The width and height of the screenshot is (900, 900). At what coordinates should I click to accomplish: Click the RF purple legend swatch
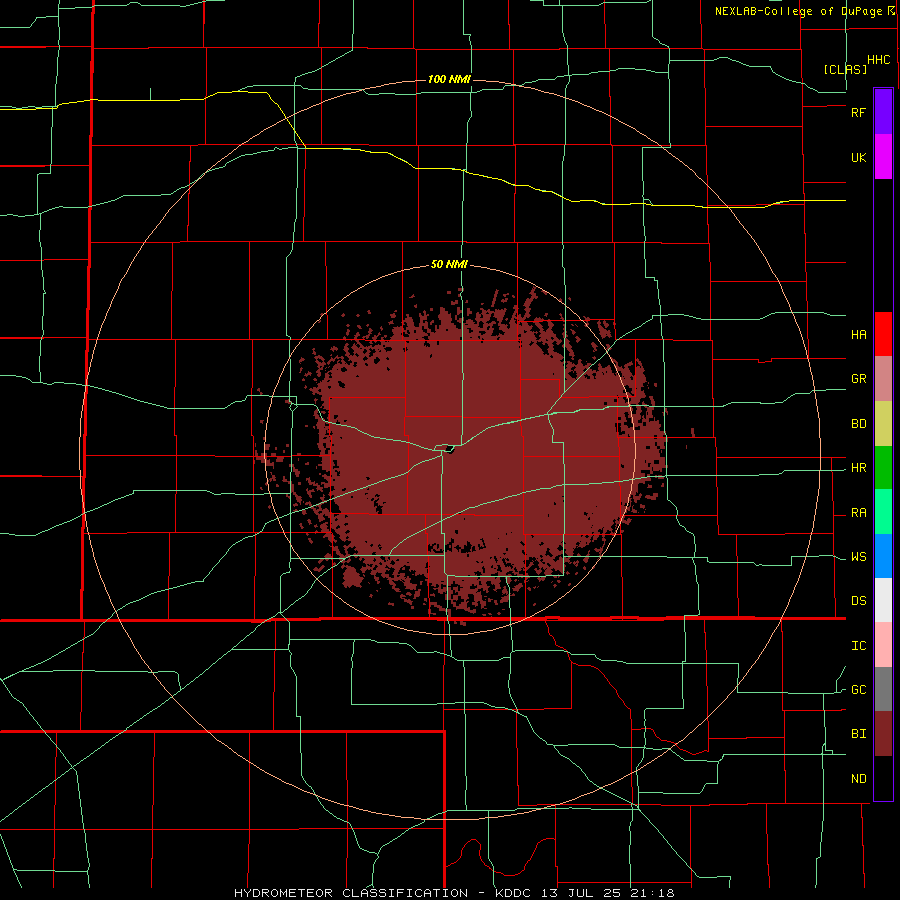(x=883, y=111)
